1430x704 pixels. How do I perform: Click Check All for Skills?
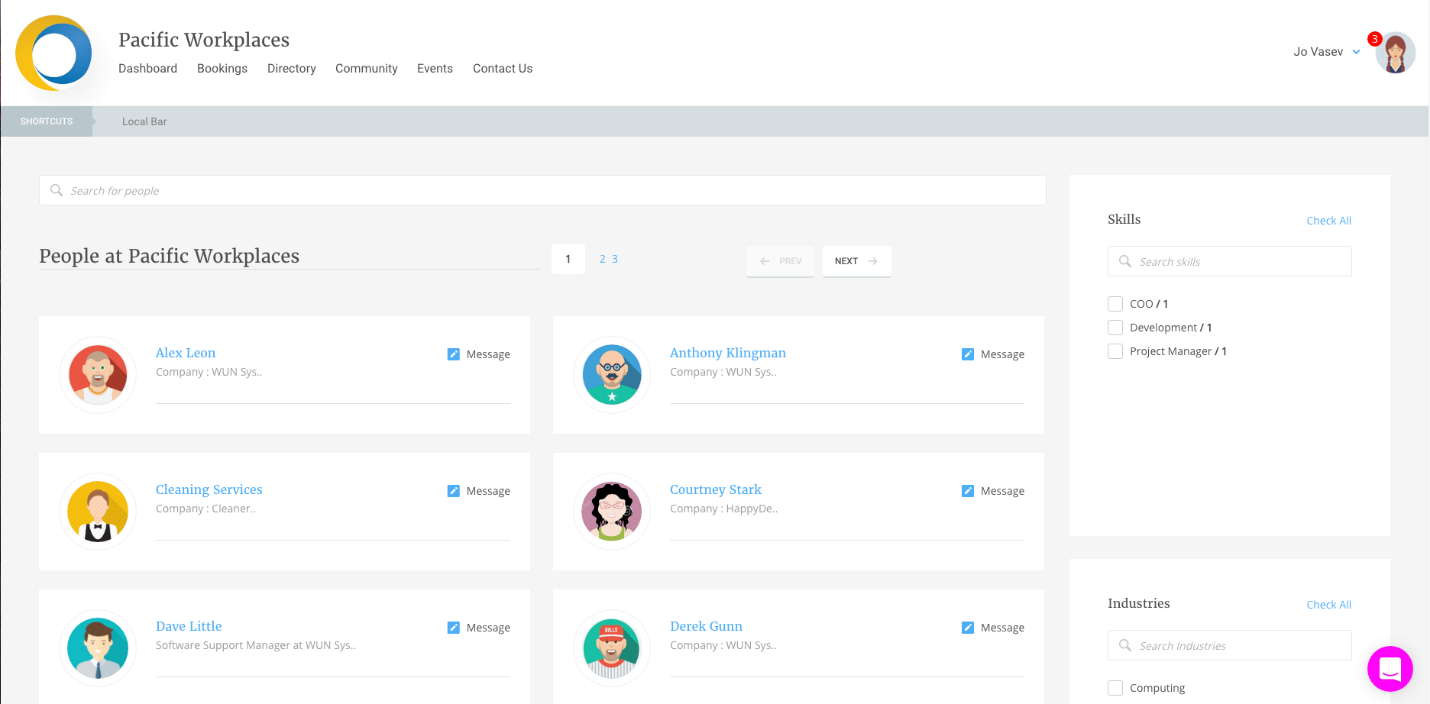pos(1328,220)
